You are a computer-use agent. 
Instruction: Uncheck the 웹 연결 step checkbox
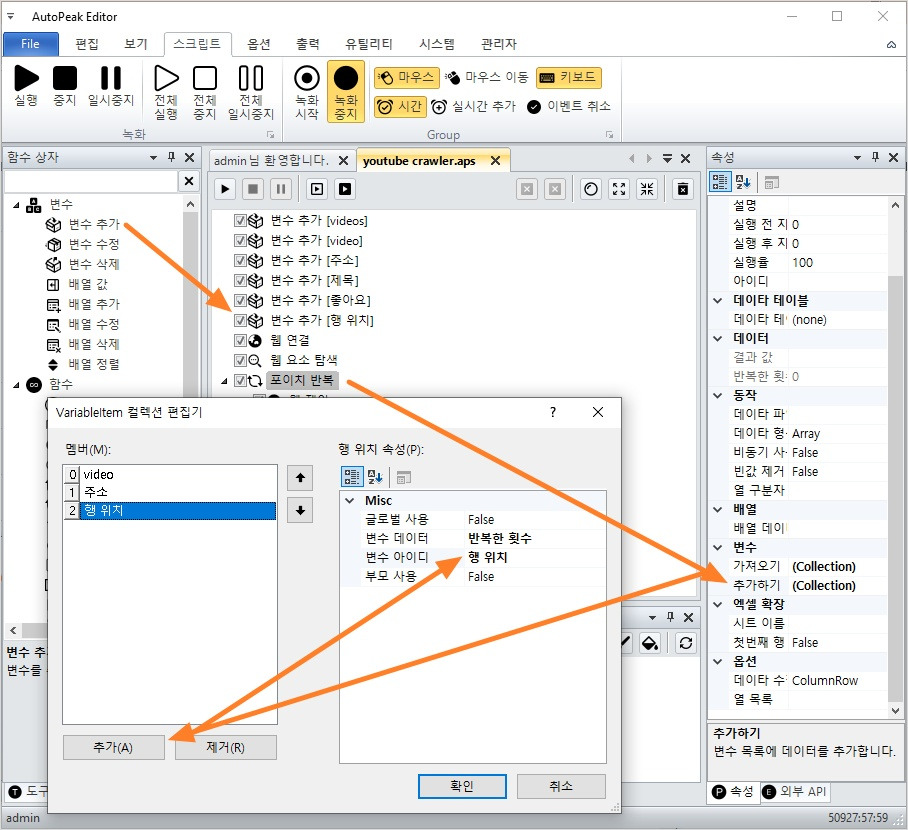(240, 341)
